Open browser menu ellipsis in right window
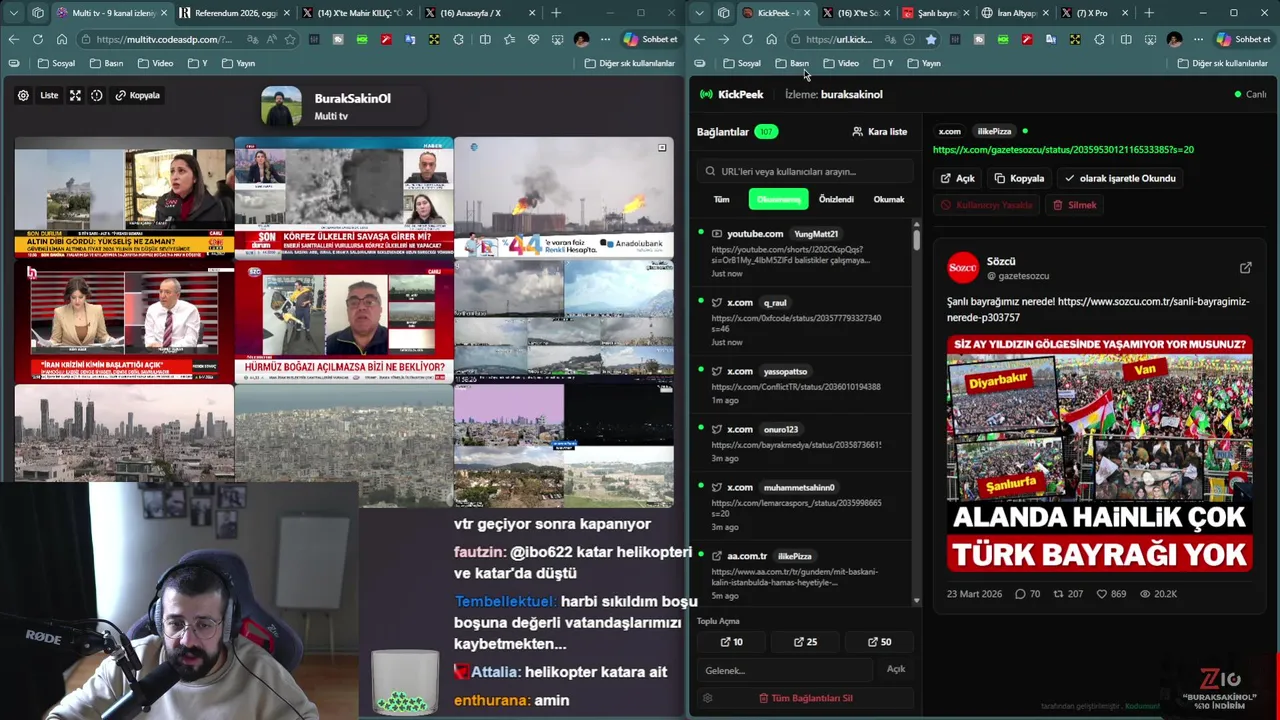Viewport: 1280px width, 720px height. click(1198, 39)
